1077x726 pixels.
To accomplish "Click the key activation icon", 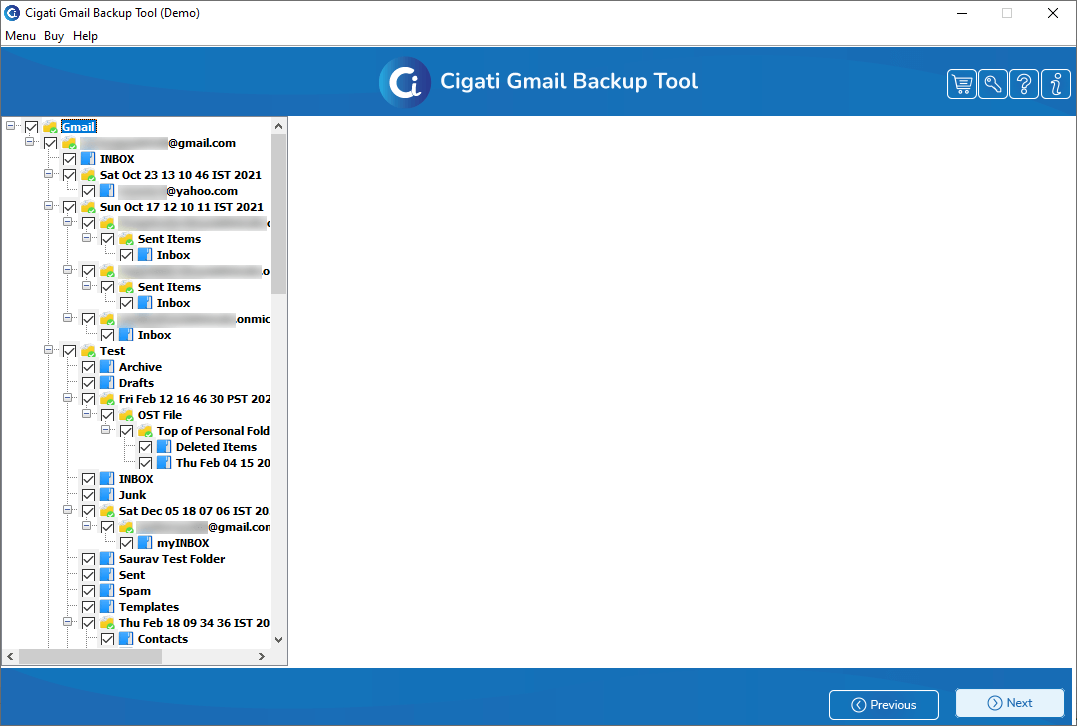I will click(x=993, y=84).
